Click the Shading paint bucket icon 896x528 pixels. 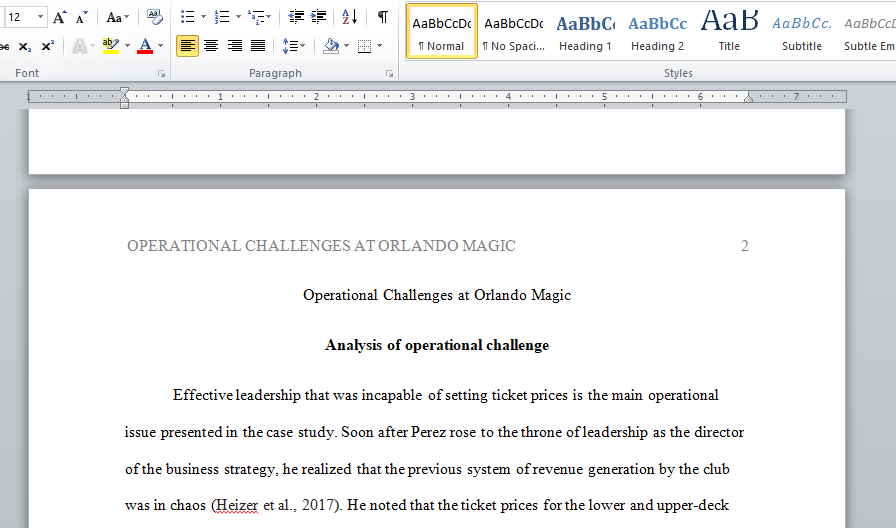[331, 46]
